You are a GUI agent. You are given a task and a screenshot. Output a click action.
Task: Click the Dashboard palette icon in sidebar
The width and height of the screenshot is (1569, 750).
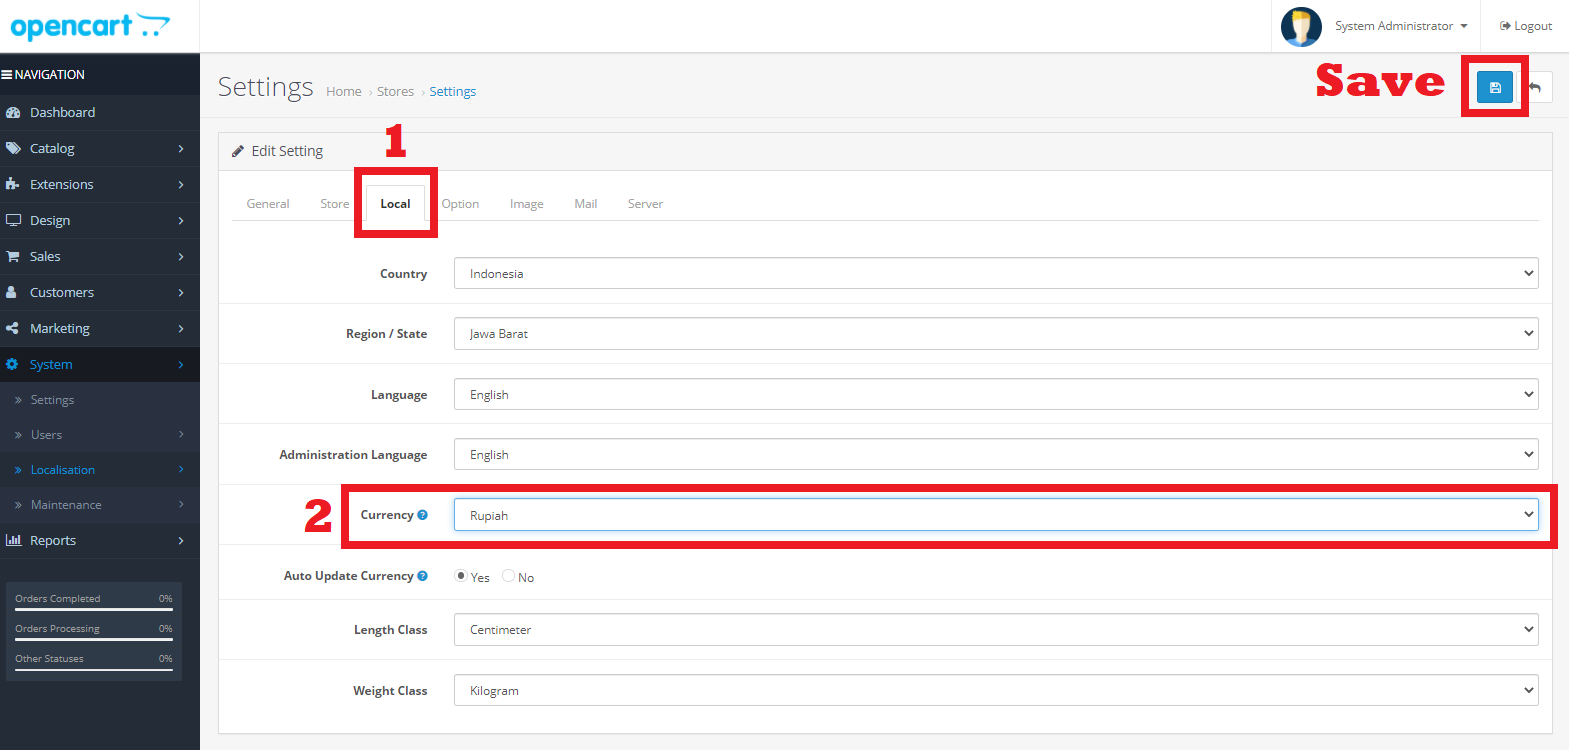(13, 113)
